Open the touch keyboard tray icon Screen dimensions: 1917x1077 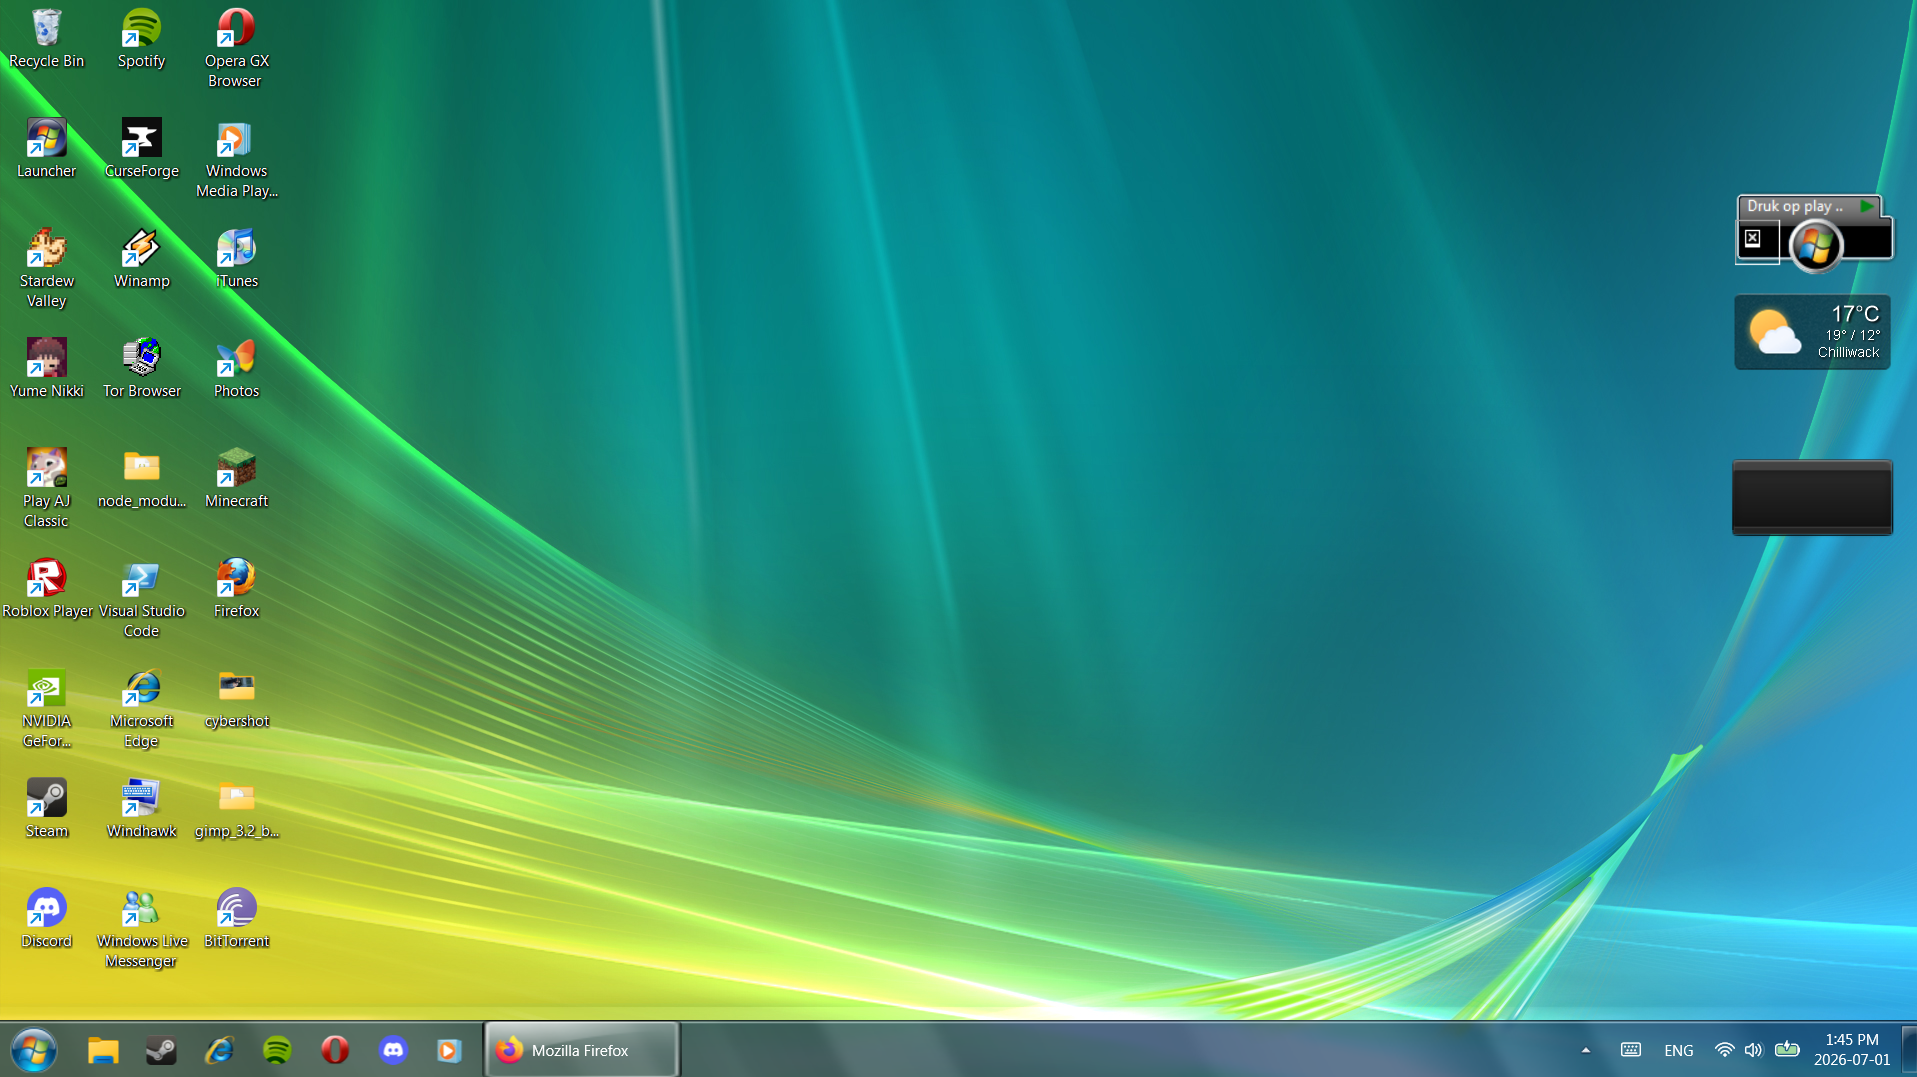point(1630,1050)
